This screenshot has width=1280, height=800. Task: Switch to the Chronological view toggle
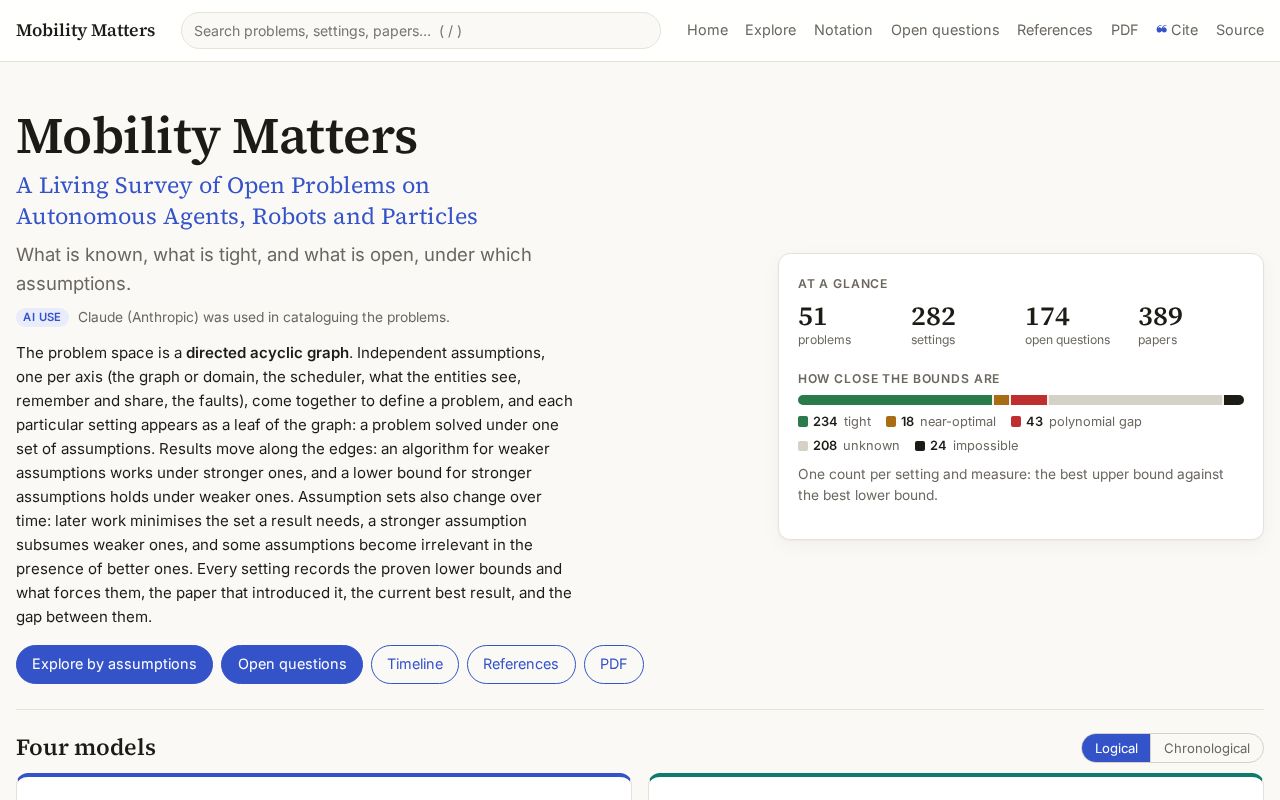click(x=1207, y=748)
